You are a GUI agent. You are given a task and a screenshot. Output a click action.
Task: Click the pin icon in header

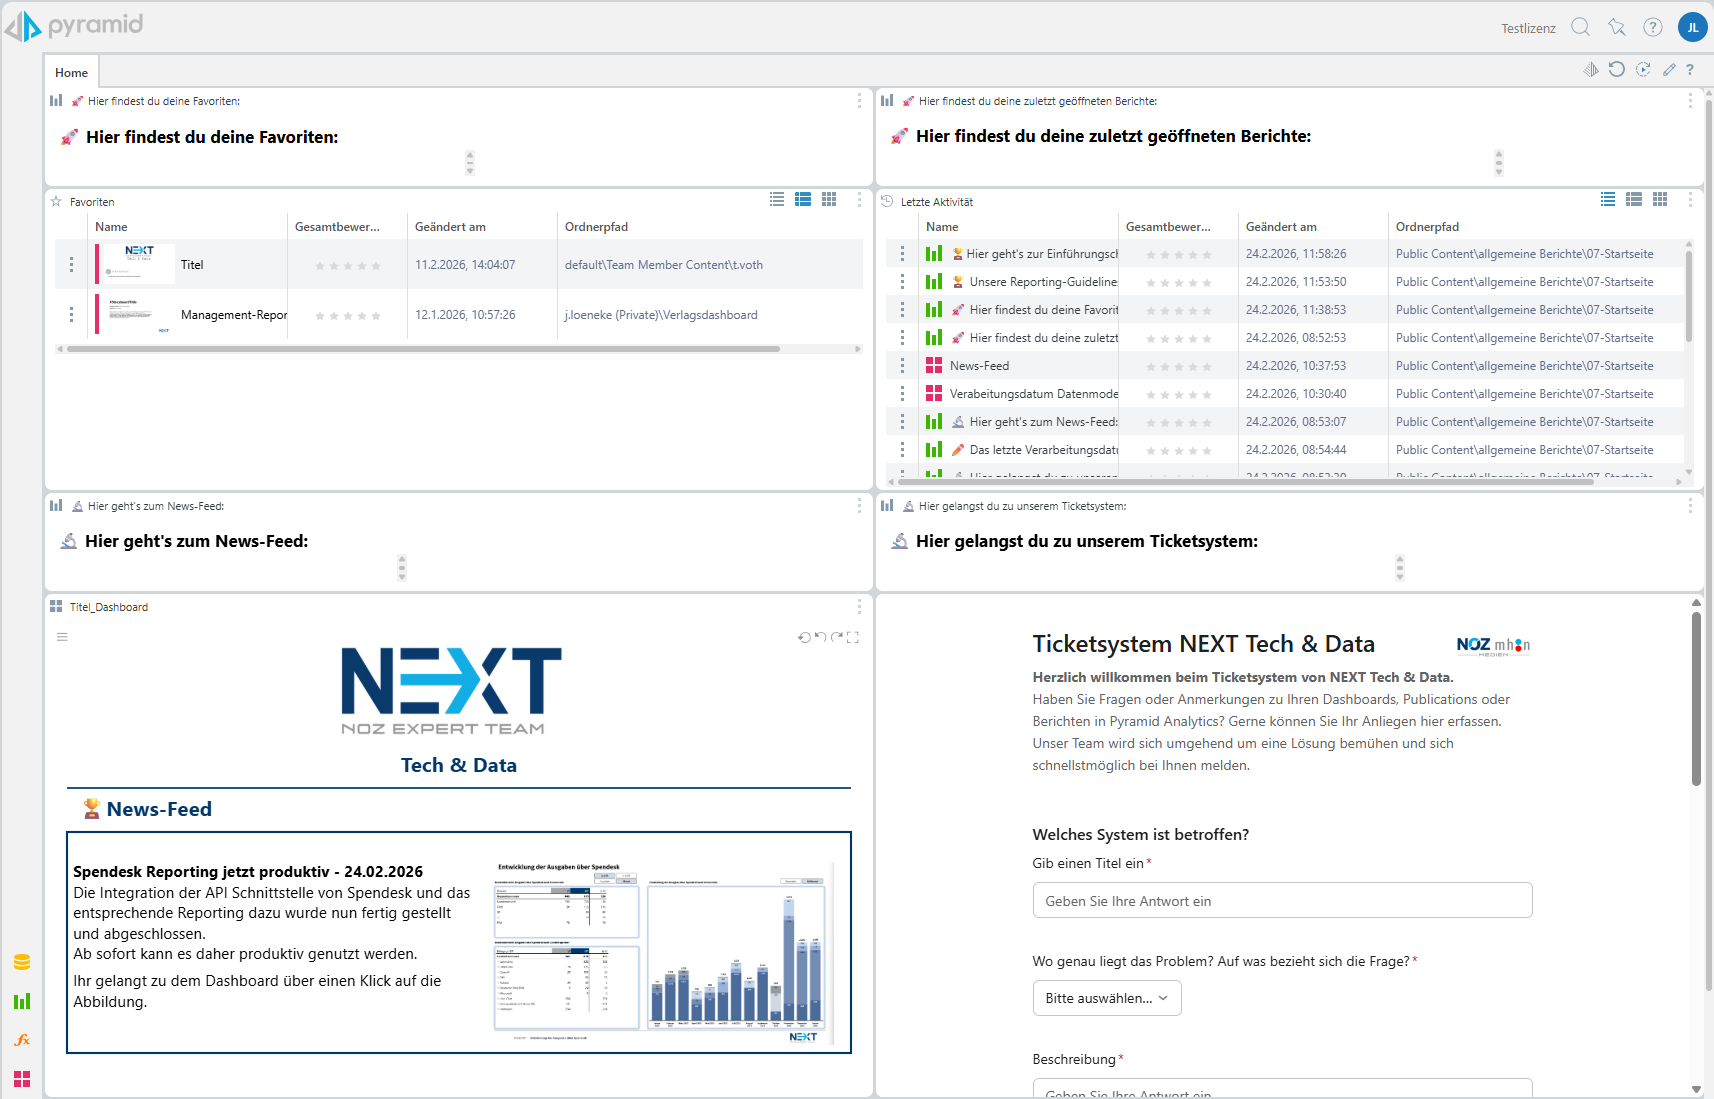(1616, 27)
